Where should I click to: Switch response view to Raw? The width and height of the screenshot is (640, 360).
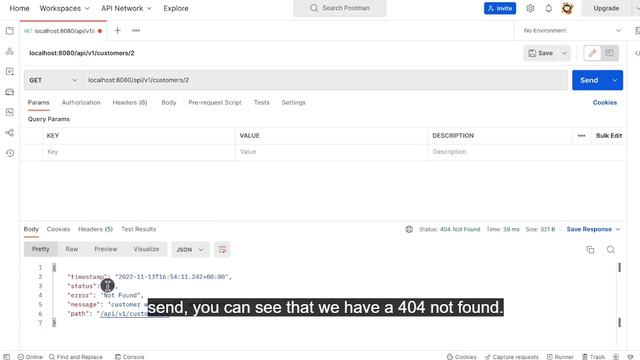[x=72, y=249]
